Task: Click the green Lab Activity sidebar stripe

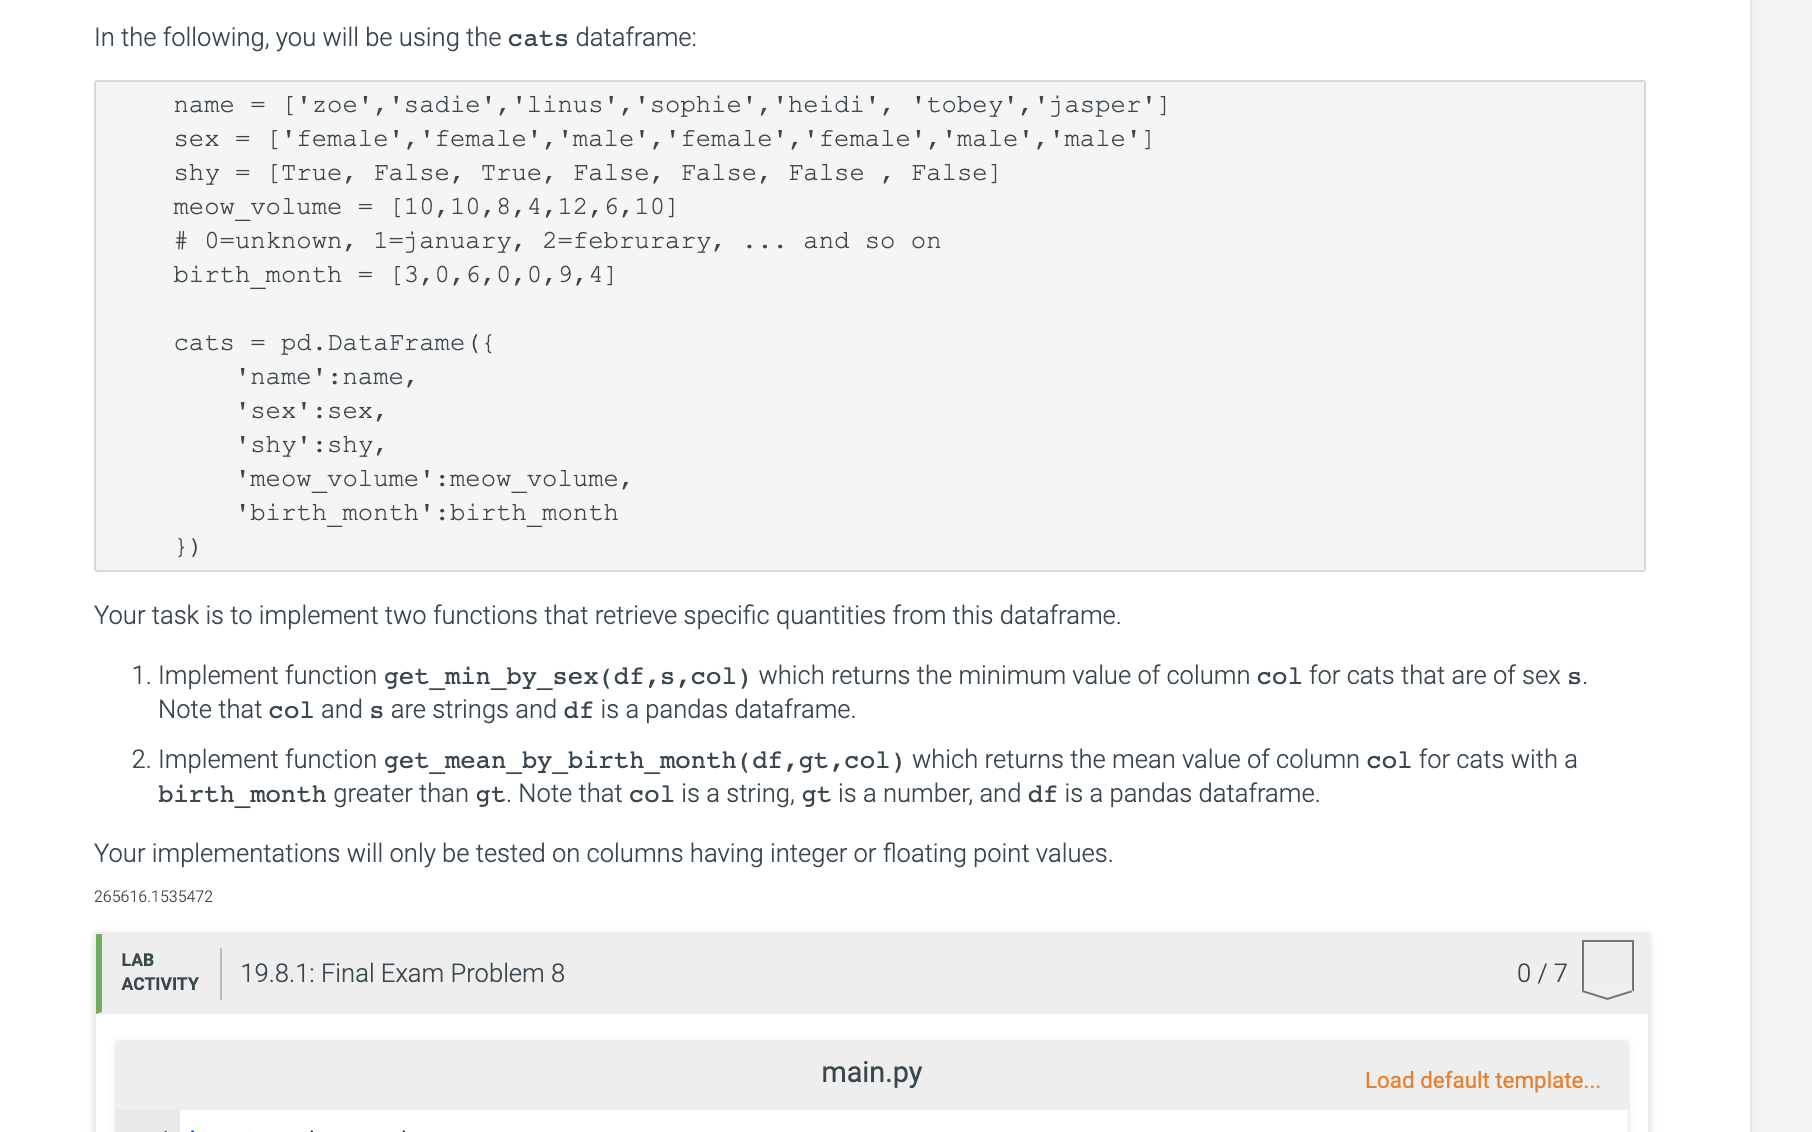Action: pyautogui.click(x=100, y=972)
